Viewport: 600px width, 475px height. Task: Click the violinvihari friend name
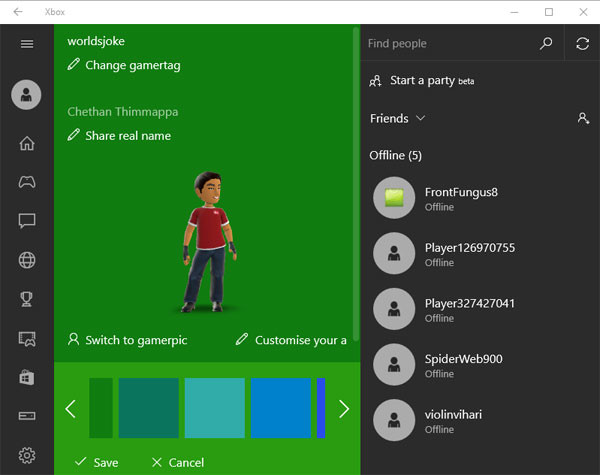coord(453,414)
